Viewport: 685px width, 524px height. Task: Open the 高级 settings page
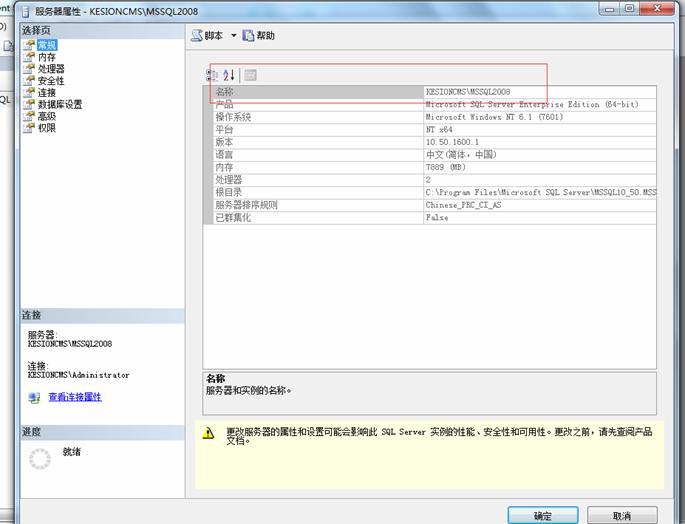pyautogui.click(x=47, y=116)
